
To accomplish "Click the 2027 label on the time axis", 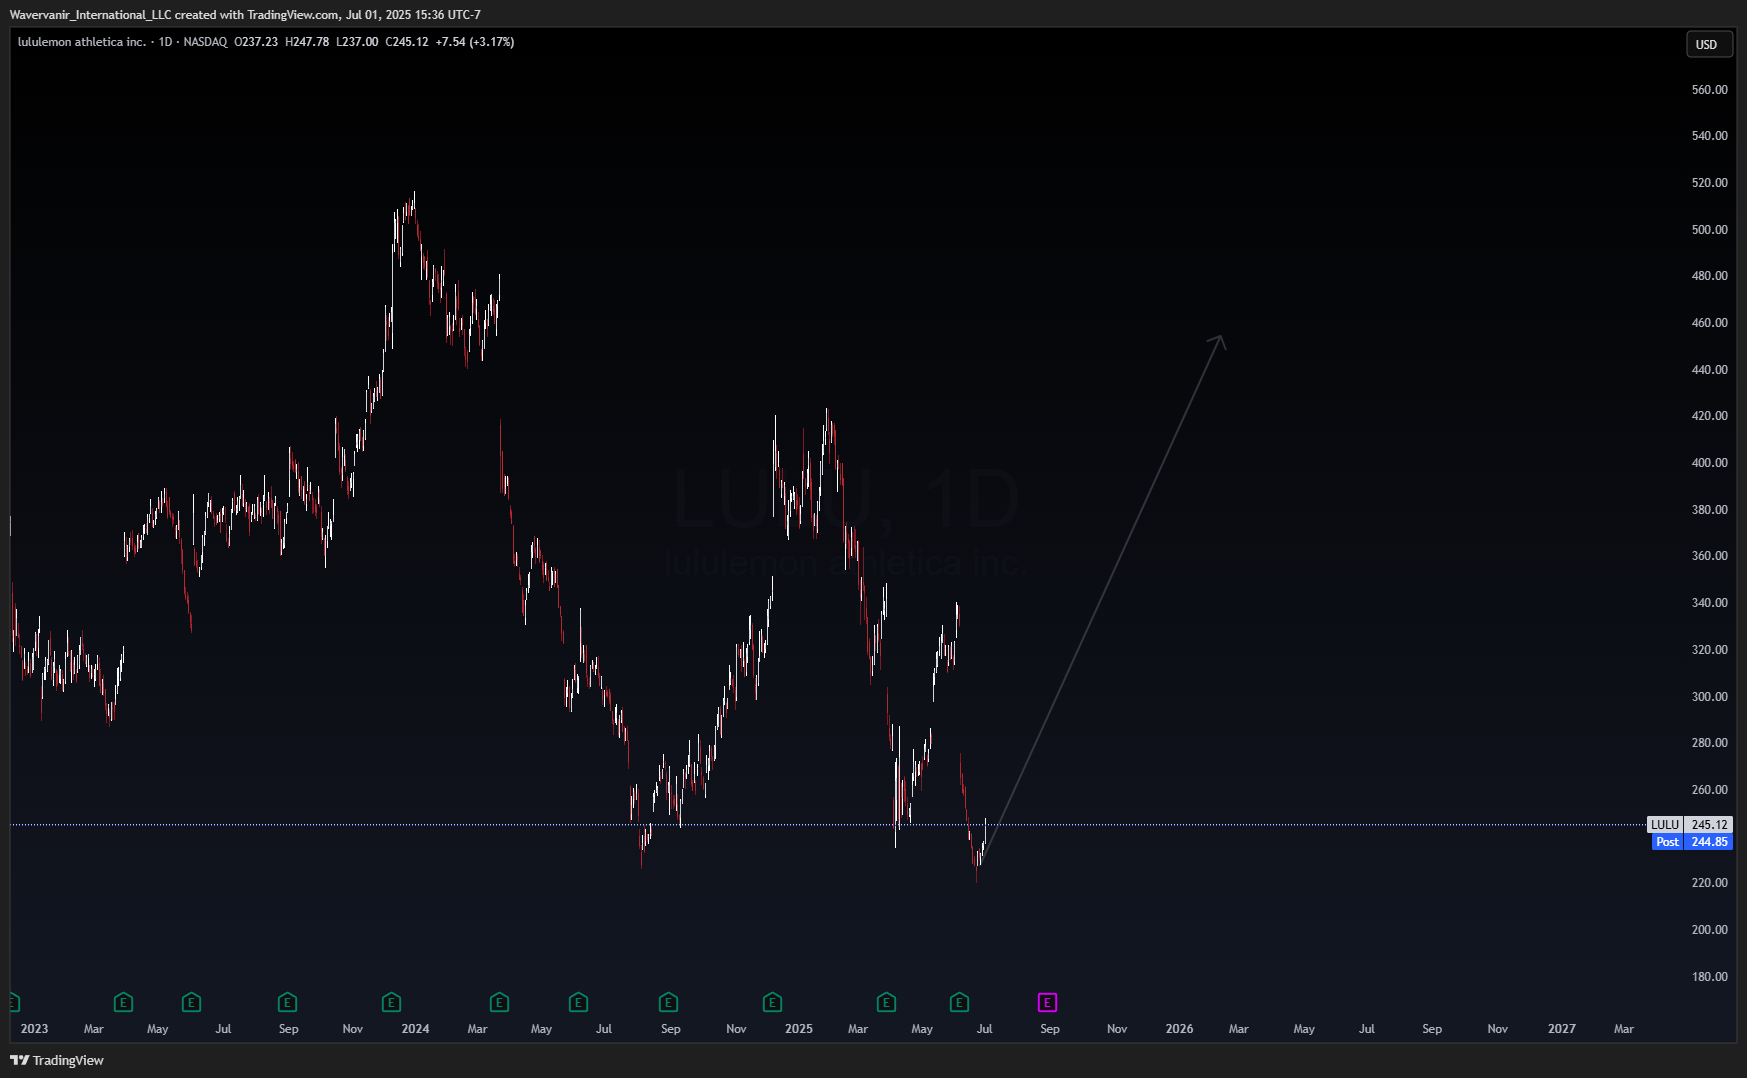I will point(1561,1029).
